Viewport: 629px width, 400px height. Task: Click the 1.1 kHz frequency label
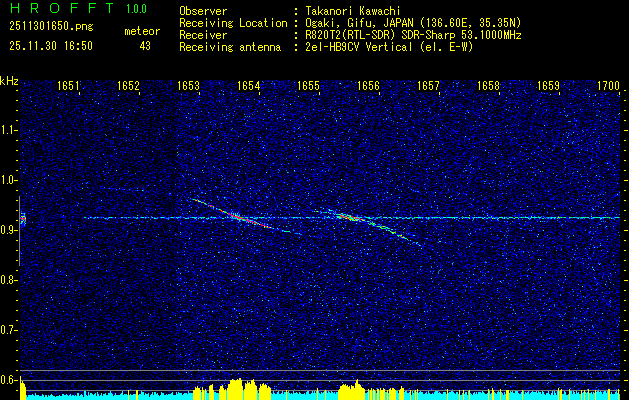click(8, 130)
